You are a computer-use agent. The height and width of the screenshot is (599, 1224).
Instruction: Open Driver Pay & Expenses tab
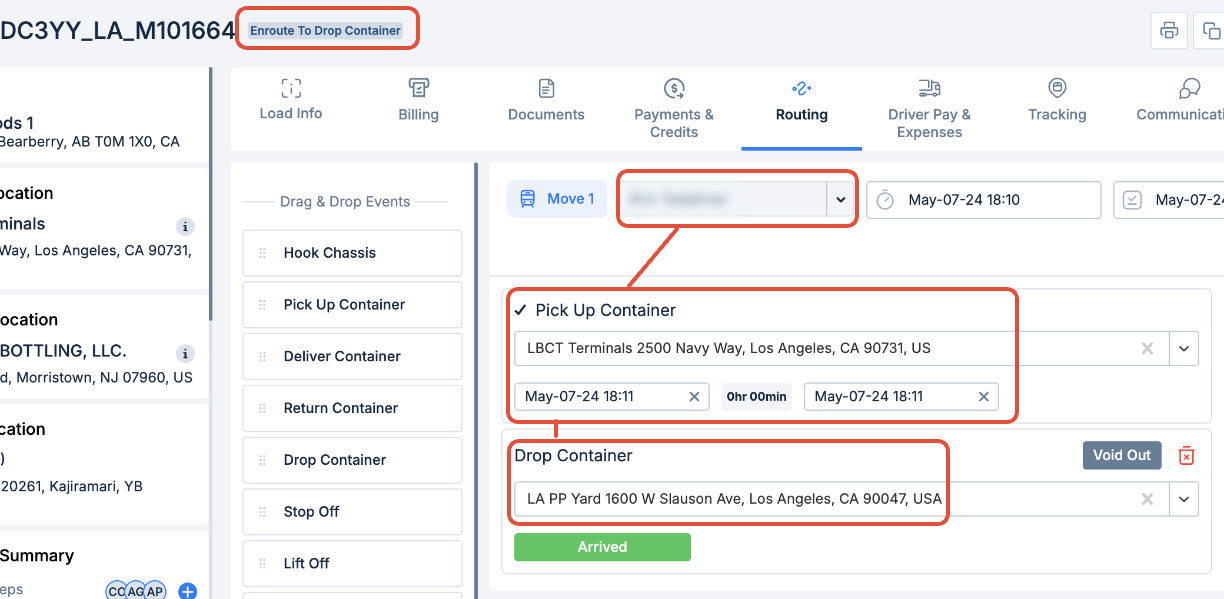pyautogui.click(x=929, y=109)
